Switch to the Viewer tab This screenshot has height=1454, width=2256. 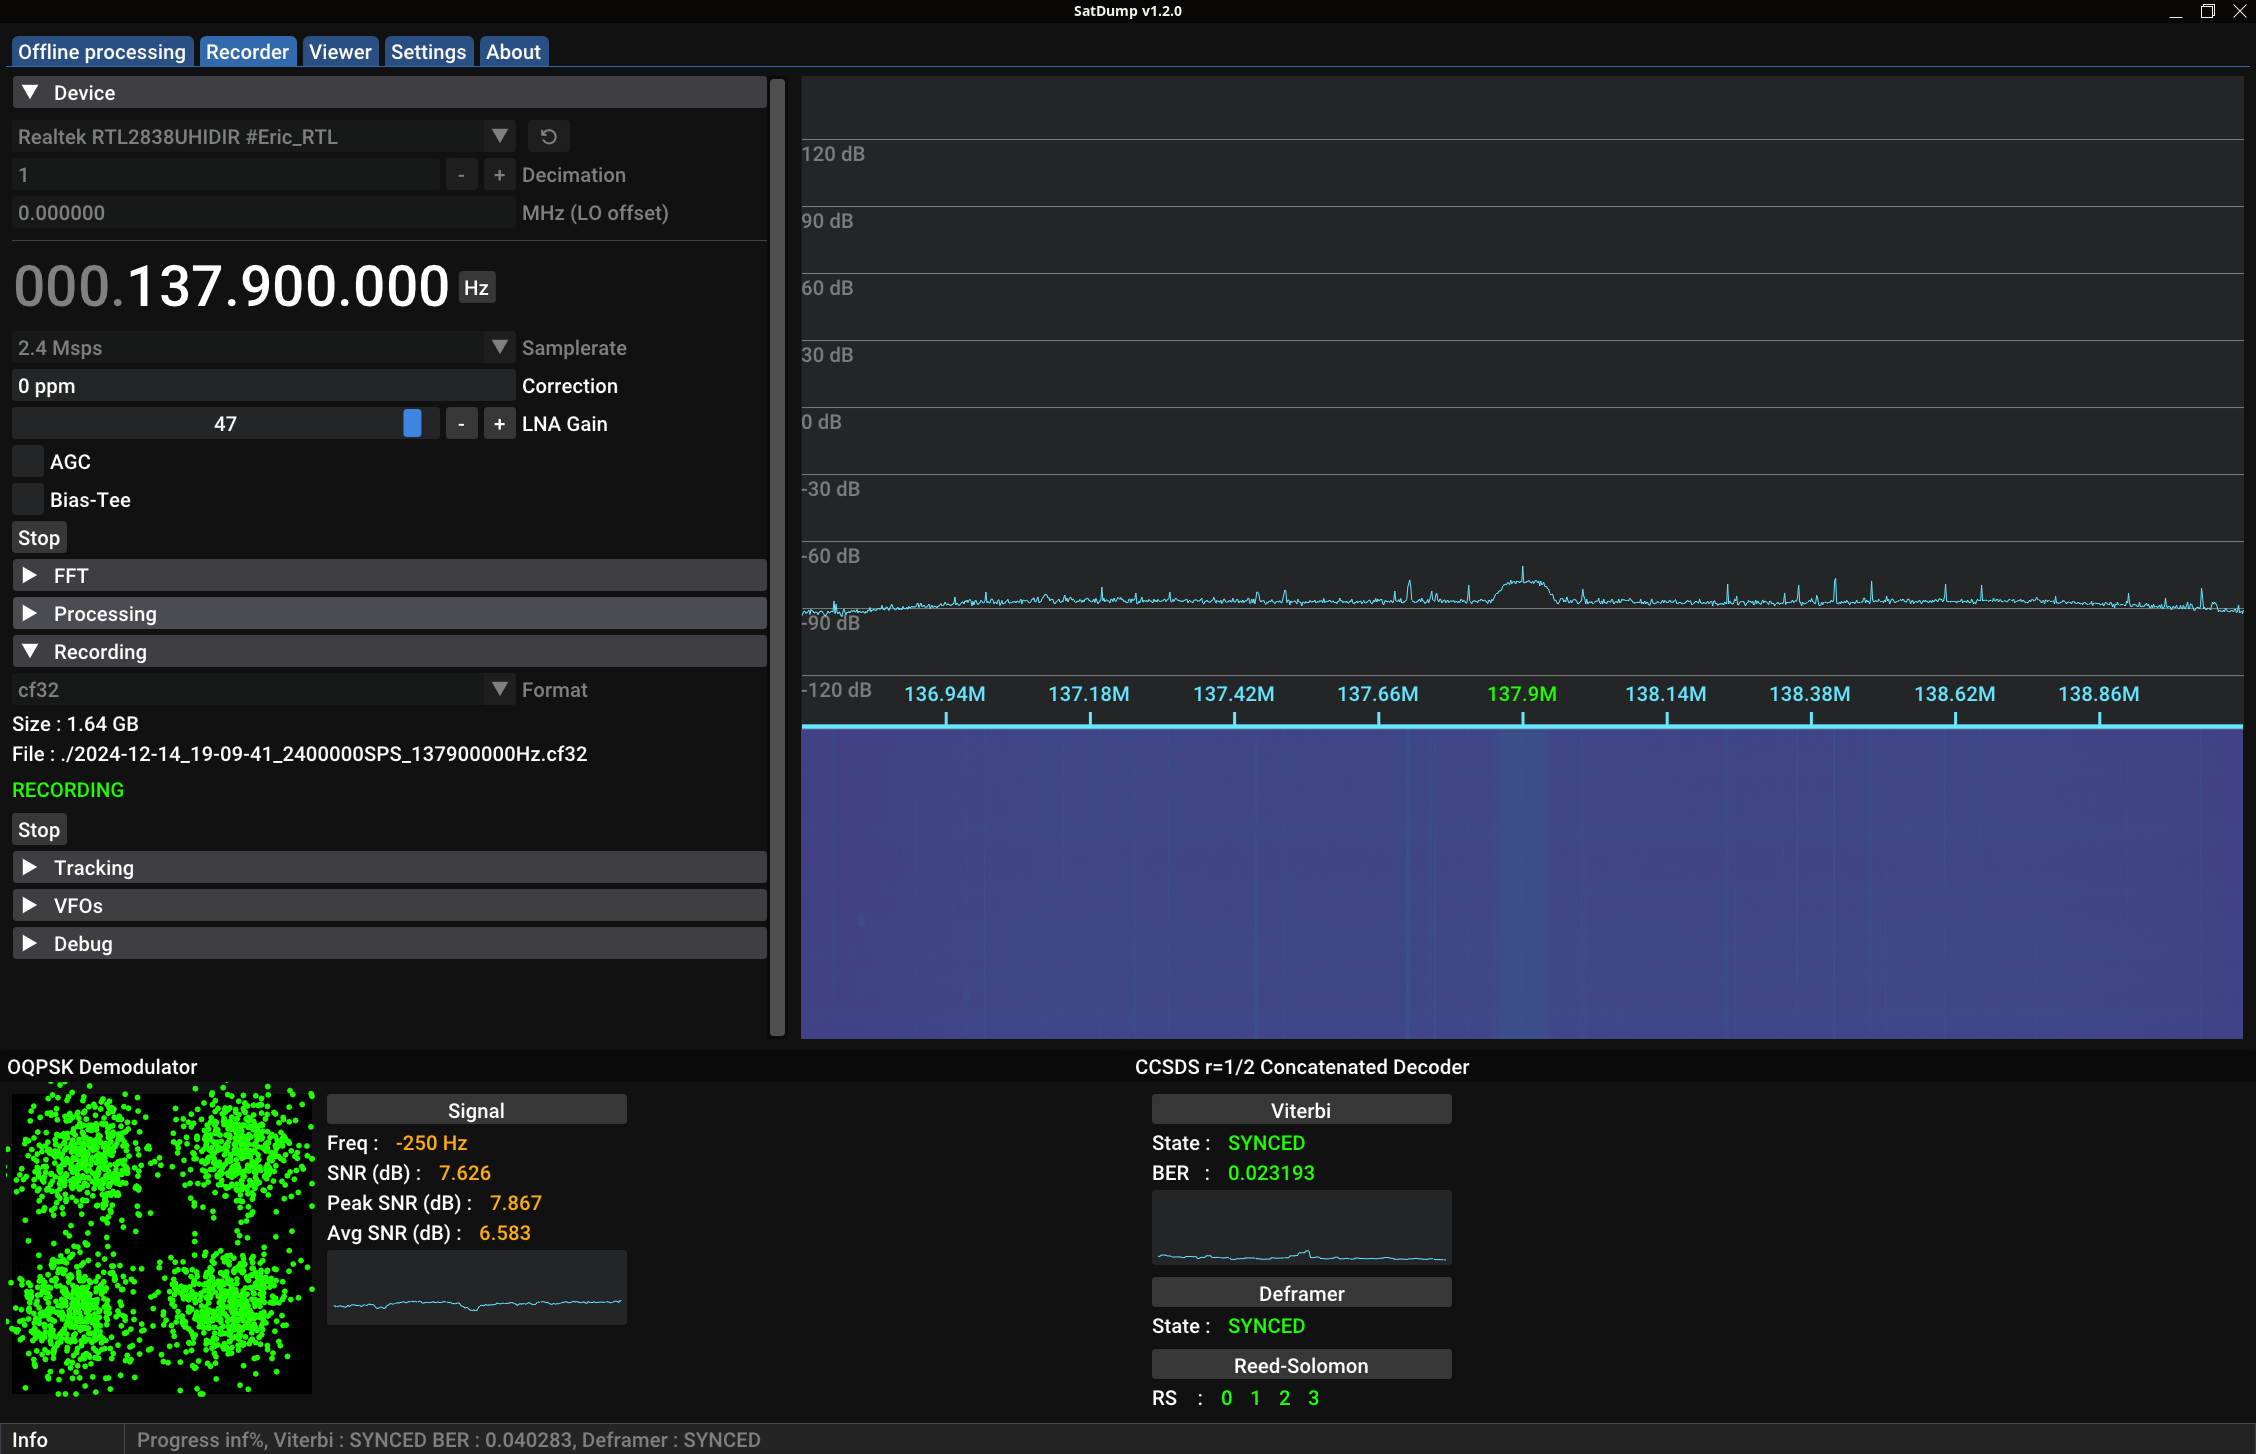click(x=340, y=52)
